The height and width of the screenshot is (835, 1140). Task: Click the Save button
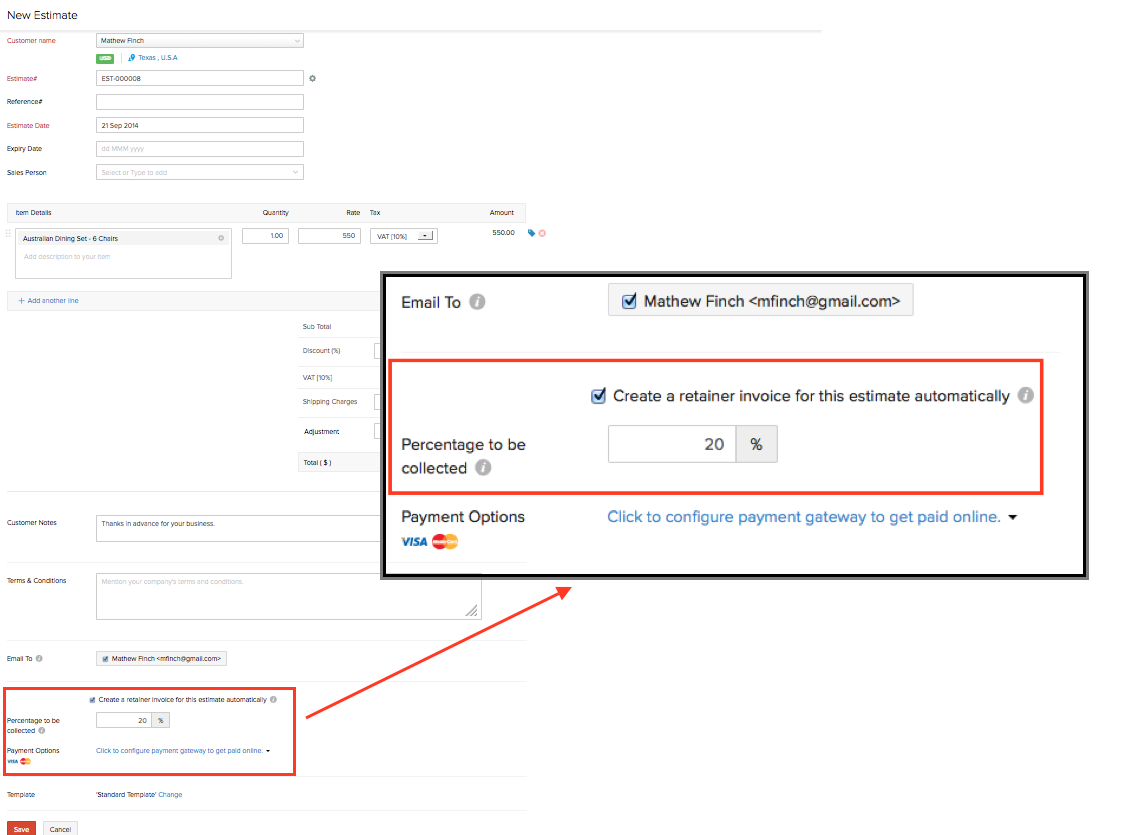(22, 828)
